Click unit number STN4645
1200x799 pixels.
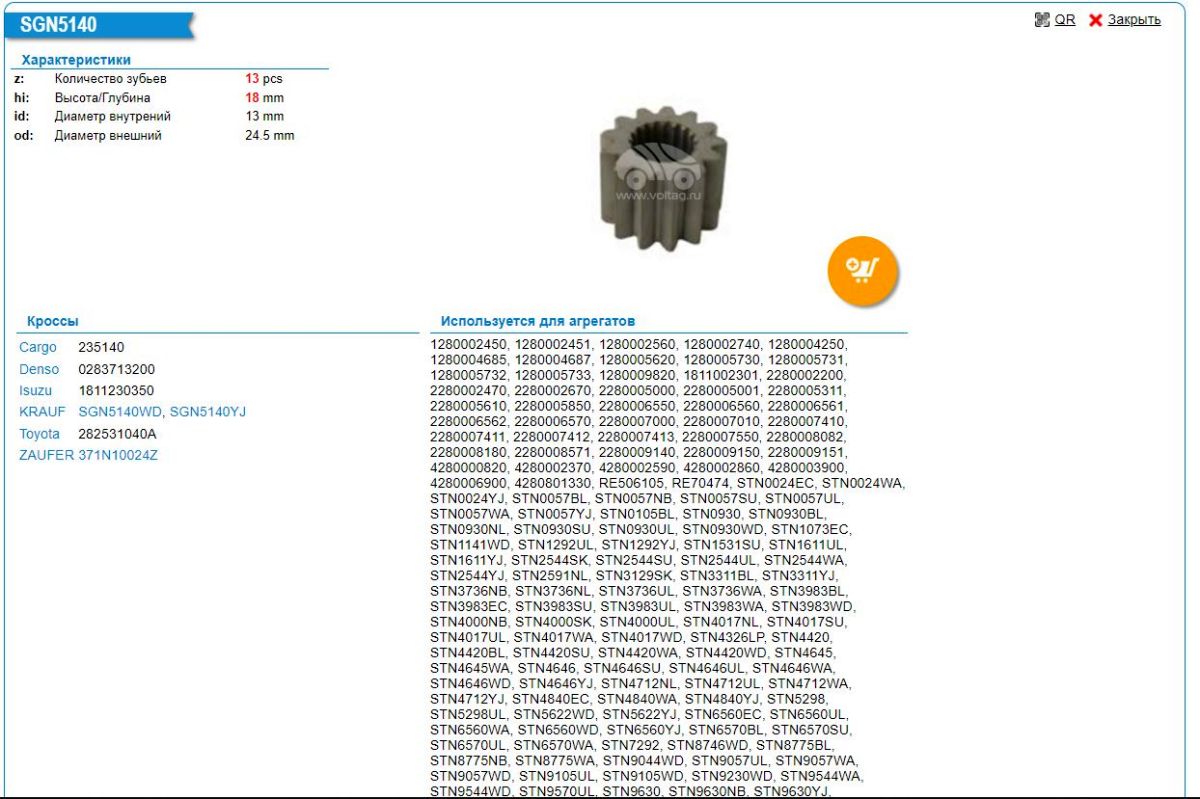(x=804, y=654)
